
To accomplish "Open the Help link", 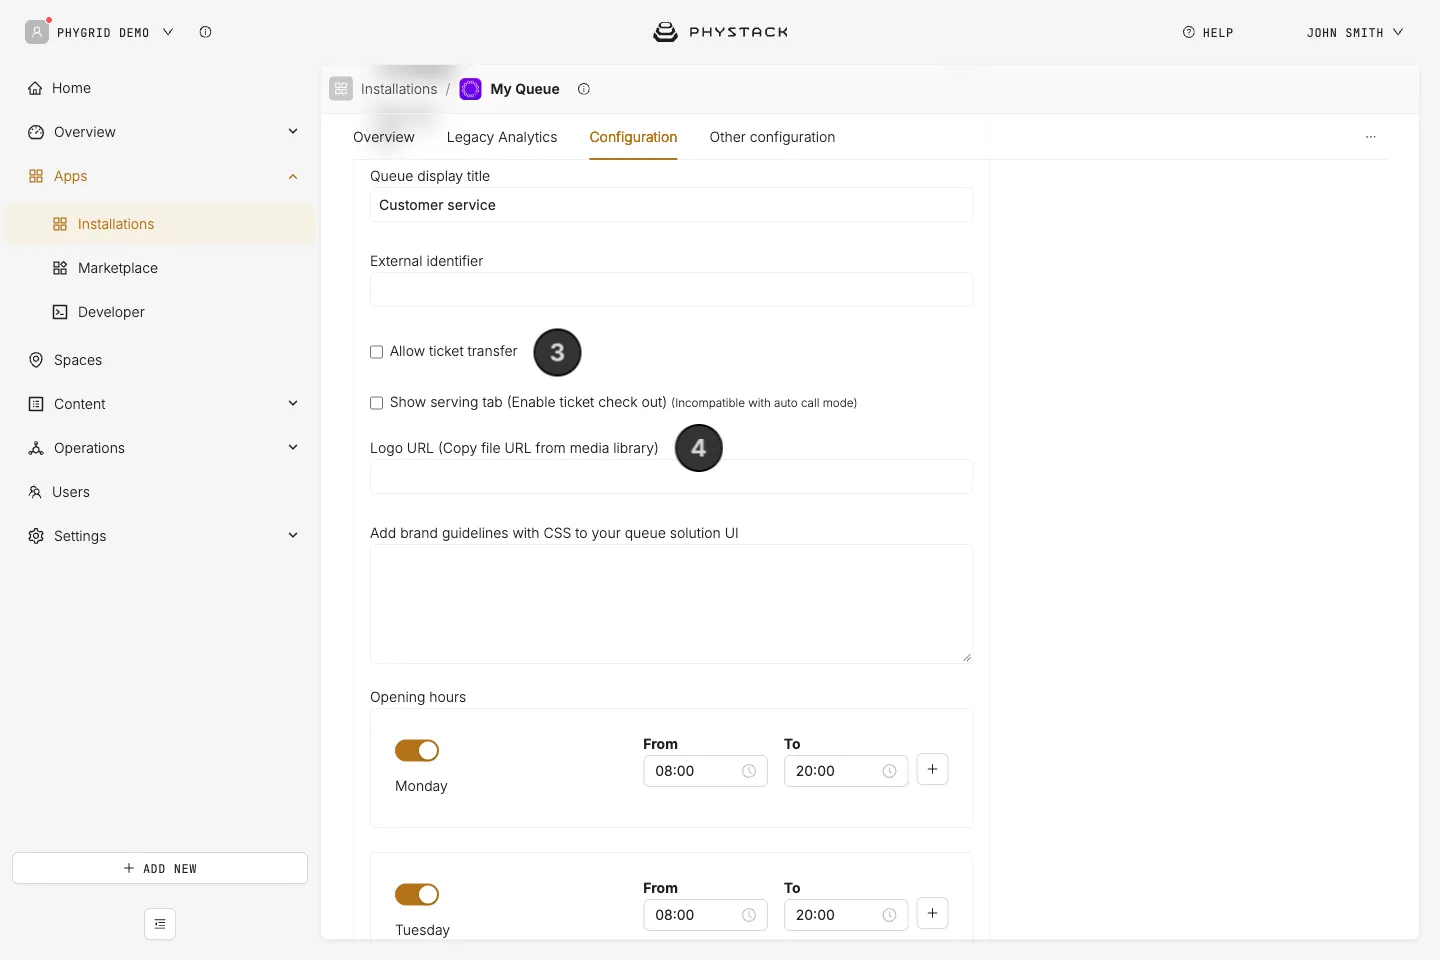I will (1208, 33).
